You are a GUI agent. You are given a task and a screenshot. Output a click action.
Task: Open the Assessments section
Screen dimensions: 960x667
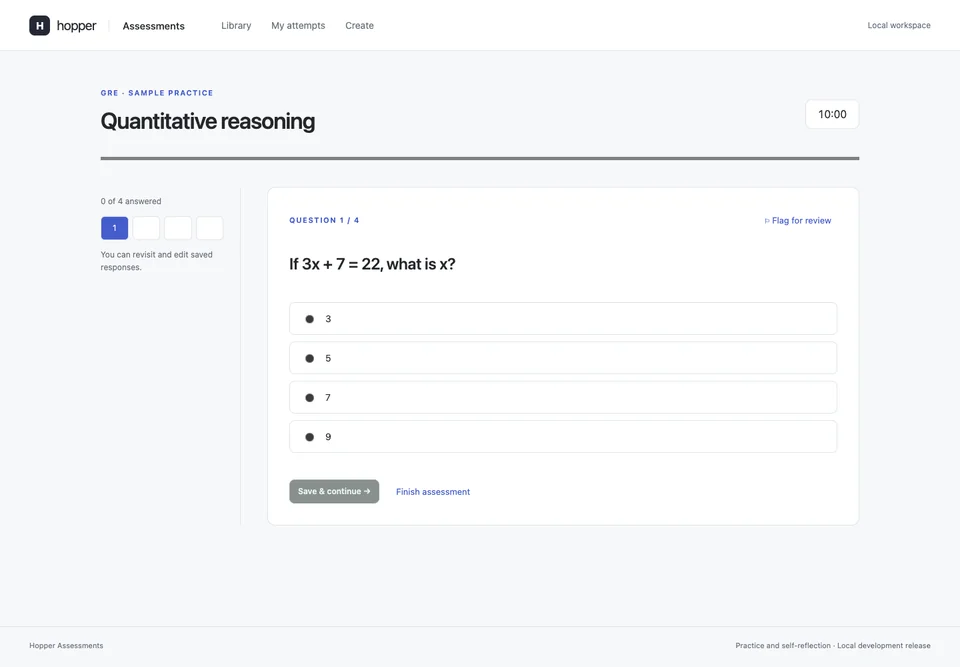click(x=154, y=26)
